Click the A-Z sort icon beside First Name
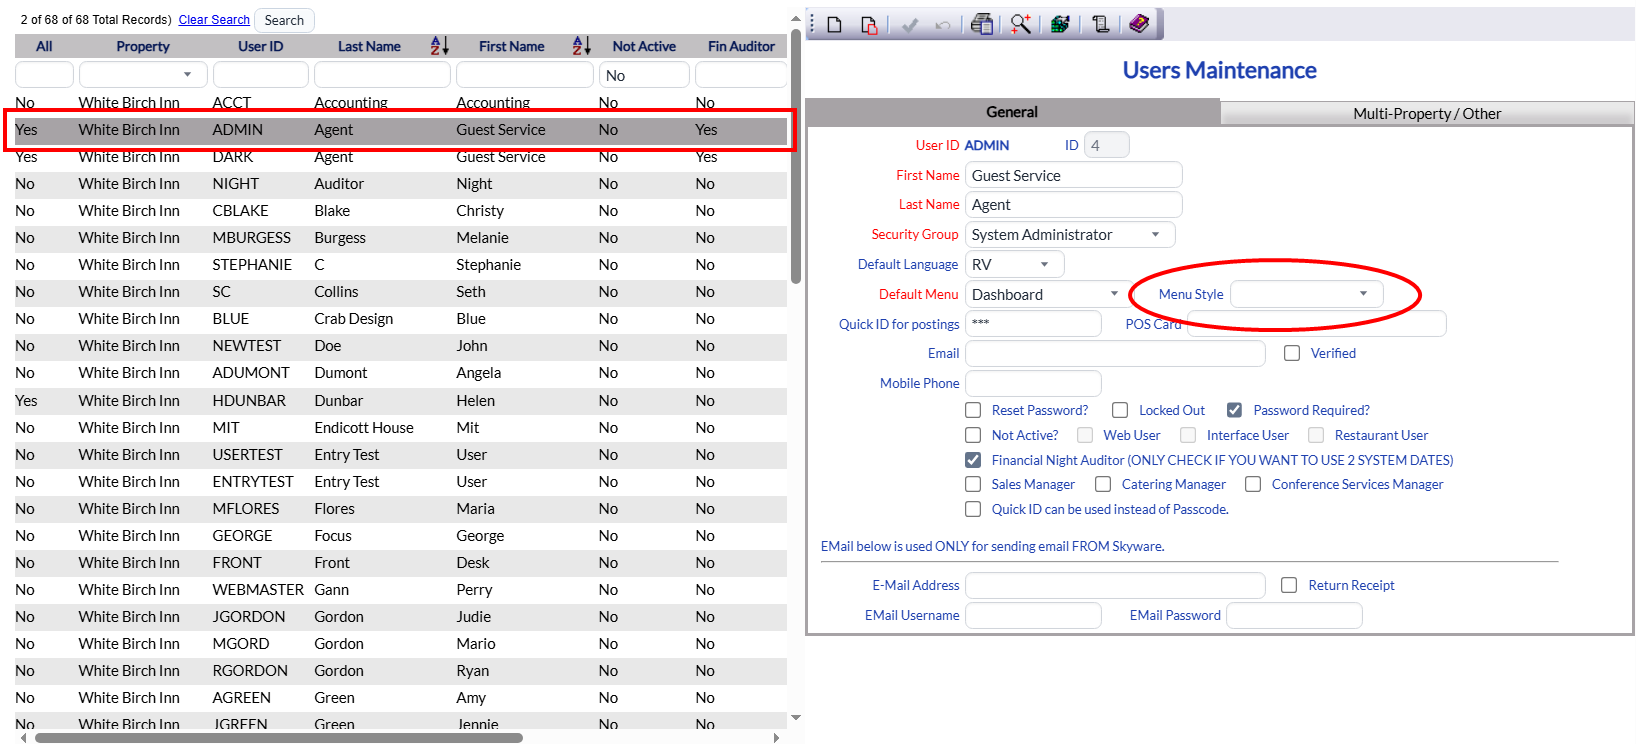Screen dimensions: 1636x744 click(x=581, y=46)
